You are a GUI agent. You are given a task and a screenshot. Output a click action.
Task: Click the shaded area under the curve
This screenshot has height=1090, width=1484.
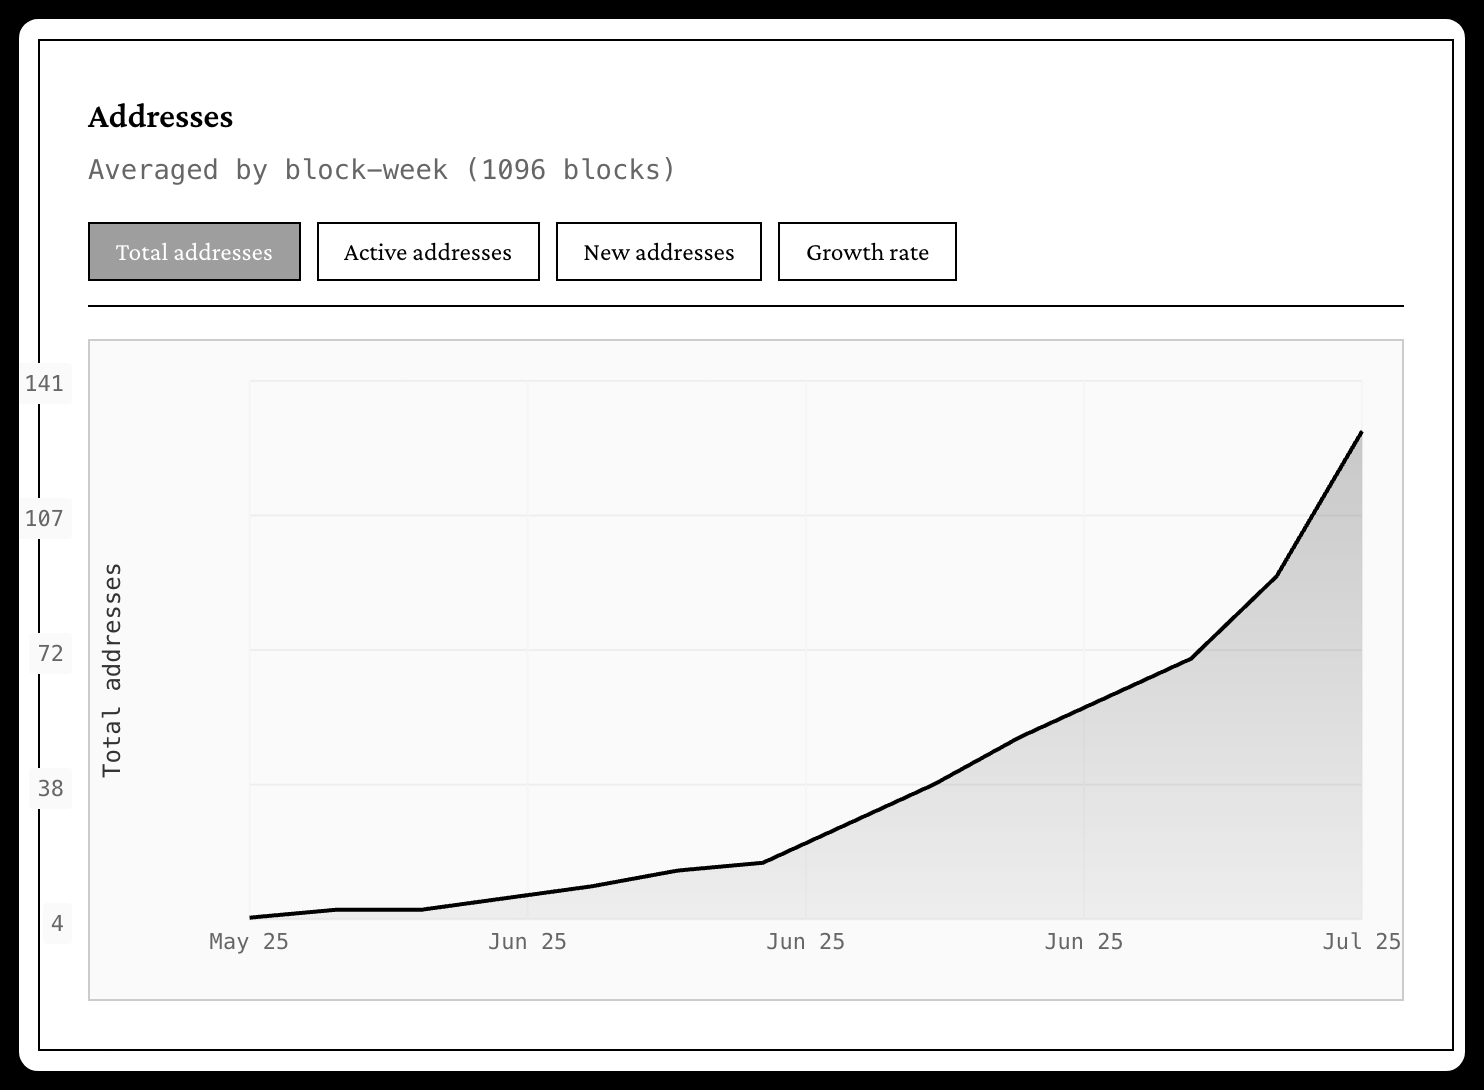[x=1150, y=820]
